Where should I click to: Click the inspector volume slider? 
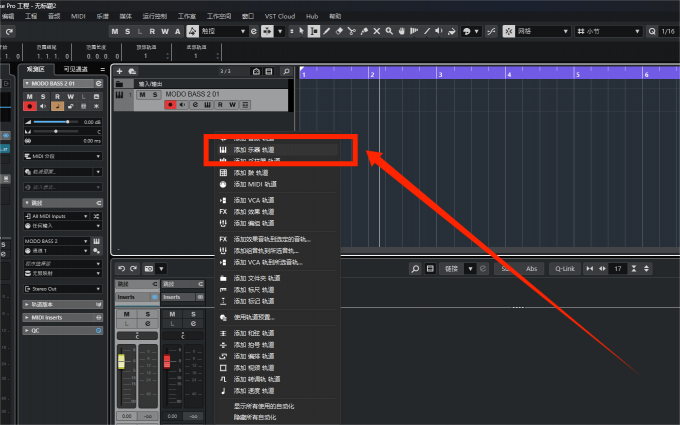(56, 122)
